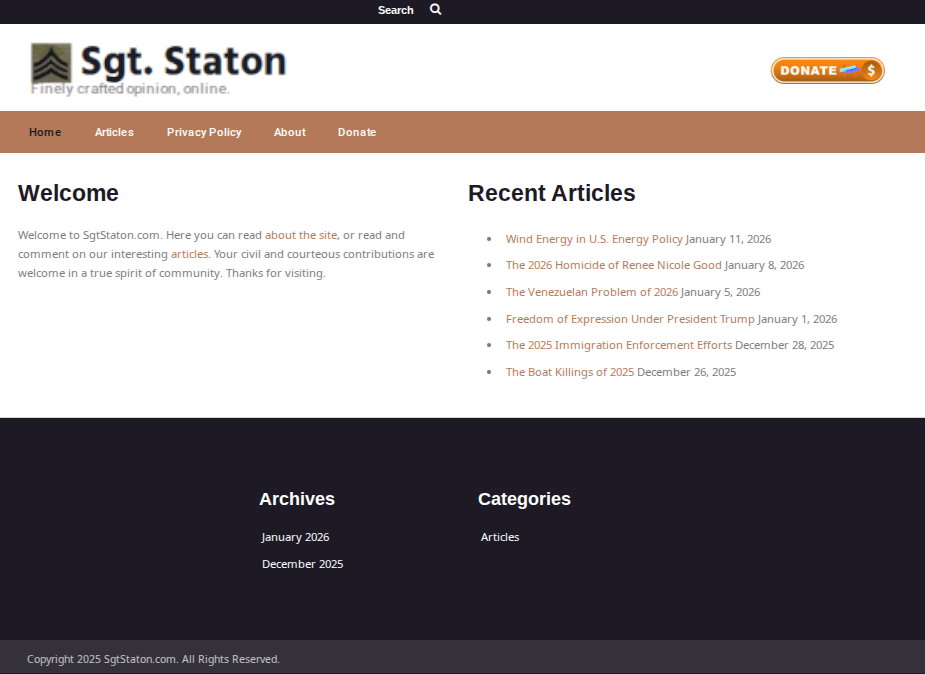Open the Home menu item
925x674 pixels.
pos(45,131)
